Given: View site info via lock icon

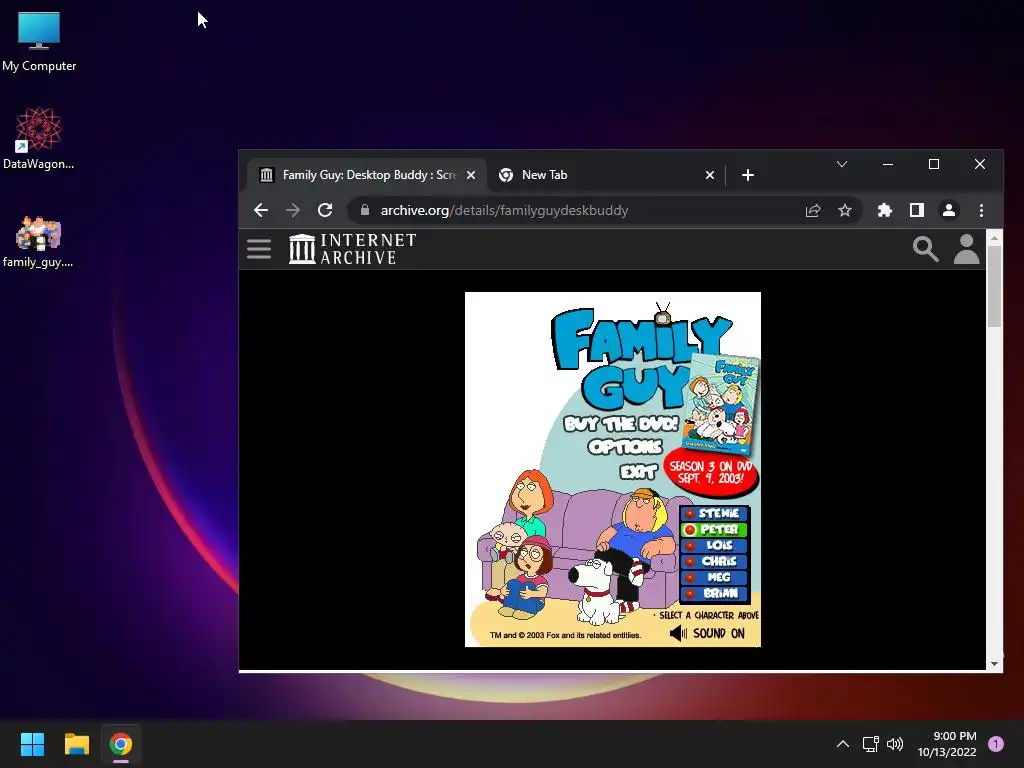Looking at the screenshot, I should (x=365, y=210).
